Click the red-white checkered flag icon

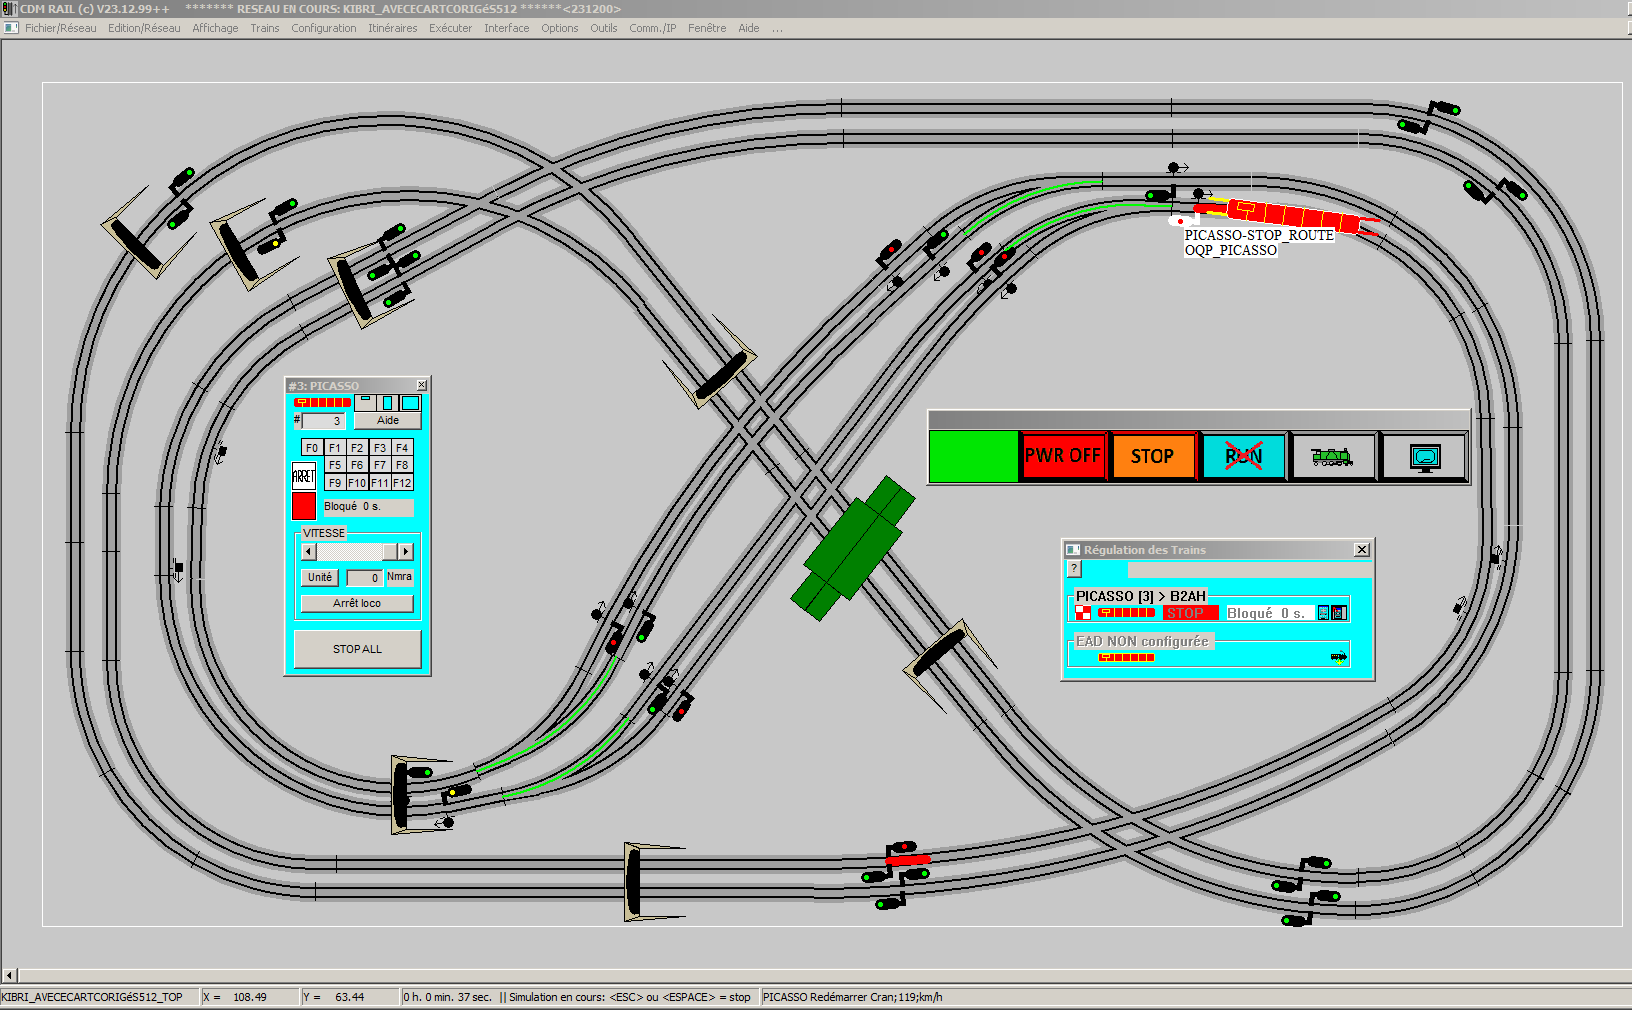click(1083, 613)
